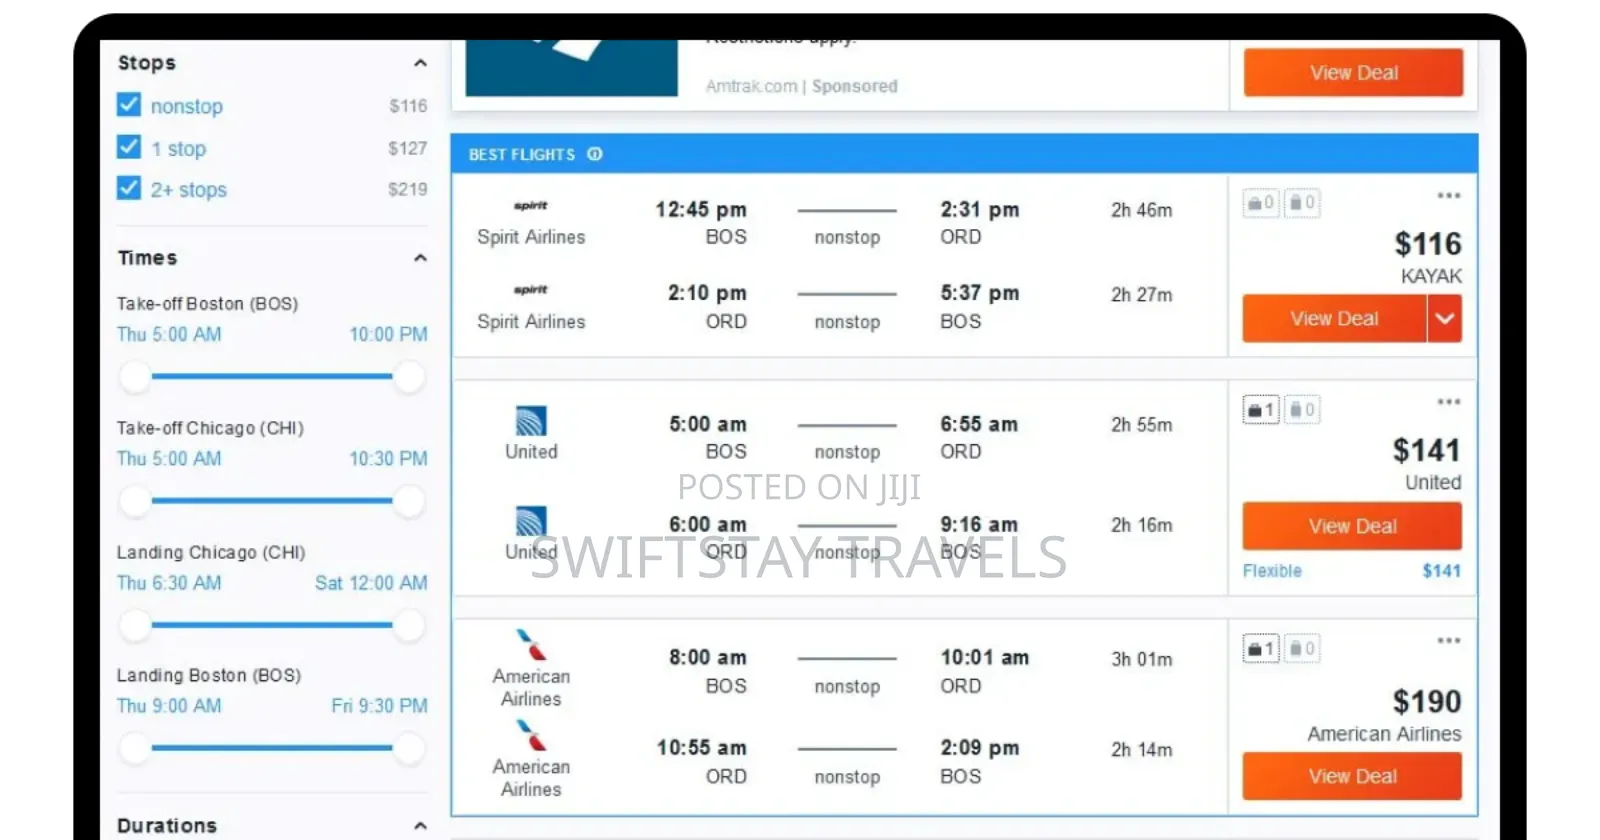The image size is (1600, 840).
Task: Click View Deal on the Amtrak sponsored ad
Action: click(x=1353, y=72)
